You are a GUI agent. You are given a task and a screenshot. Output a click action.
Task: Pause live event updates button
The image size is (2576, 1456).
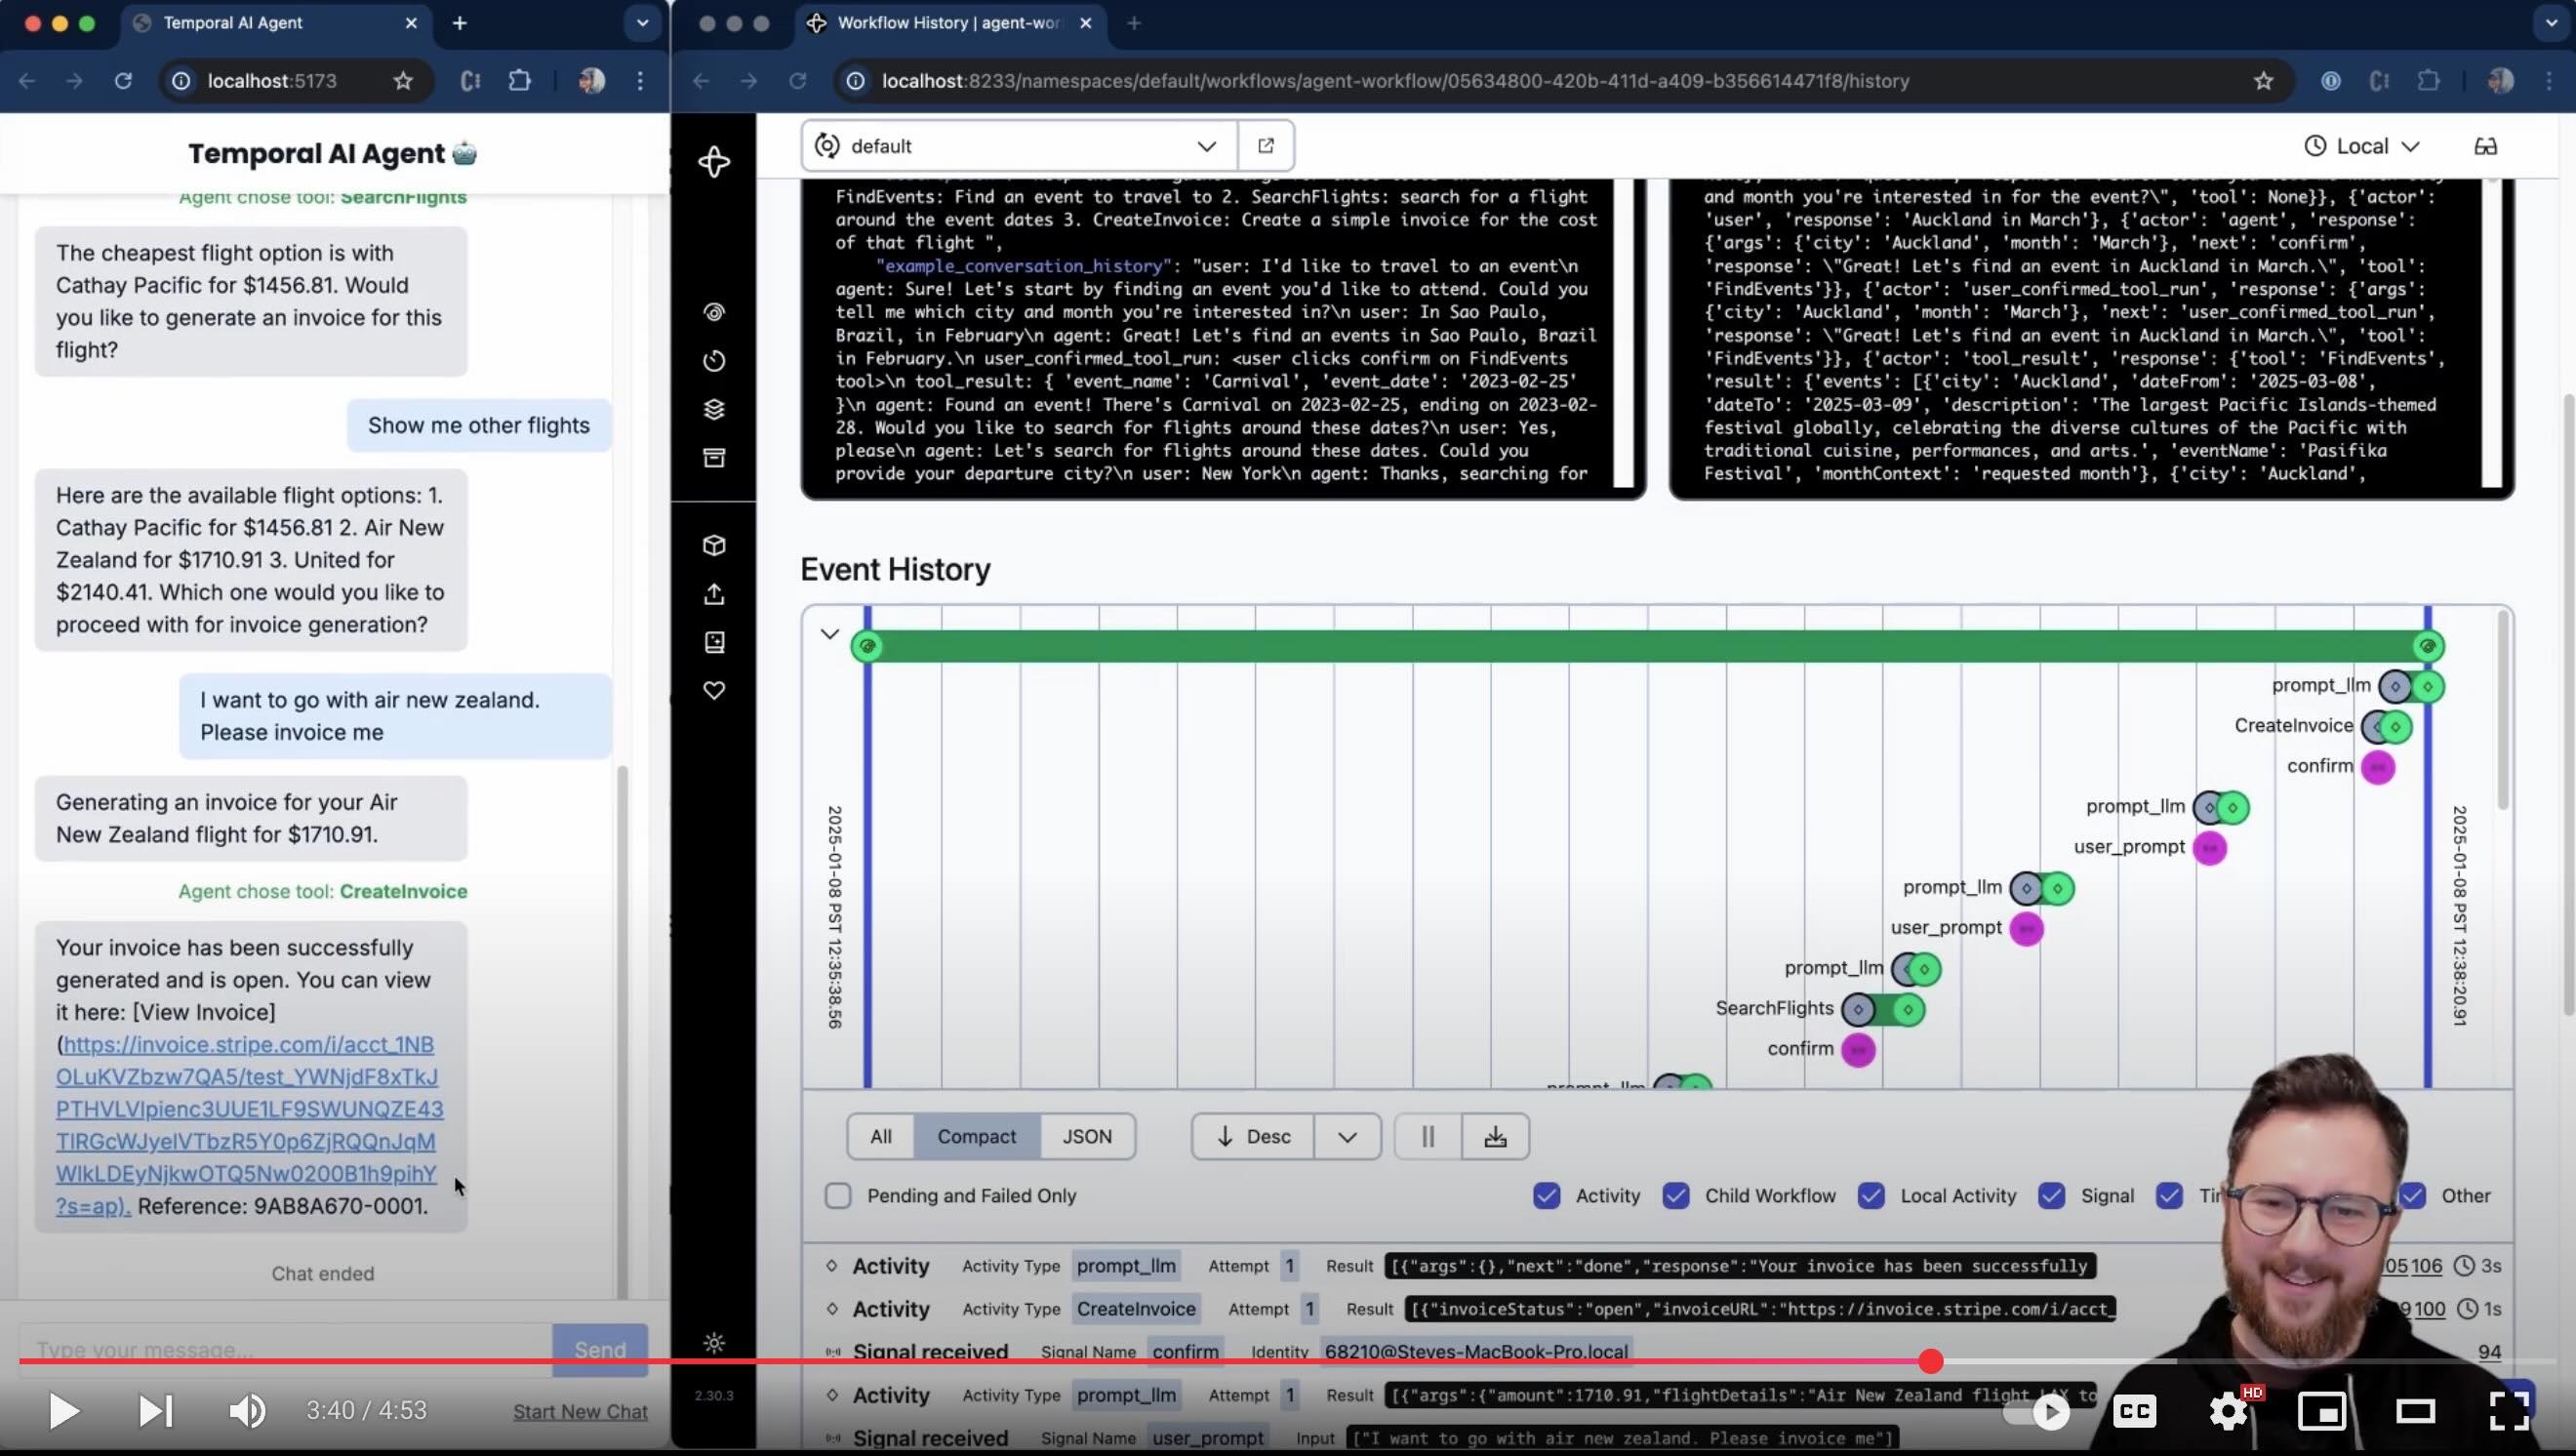tap(1427, 1137)
